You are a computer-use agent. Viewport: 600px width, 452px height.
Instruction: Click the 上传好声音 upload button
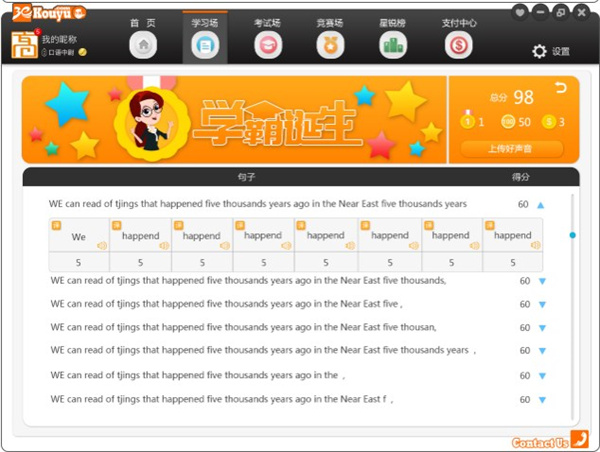[512, 148]
